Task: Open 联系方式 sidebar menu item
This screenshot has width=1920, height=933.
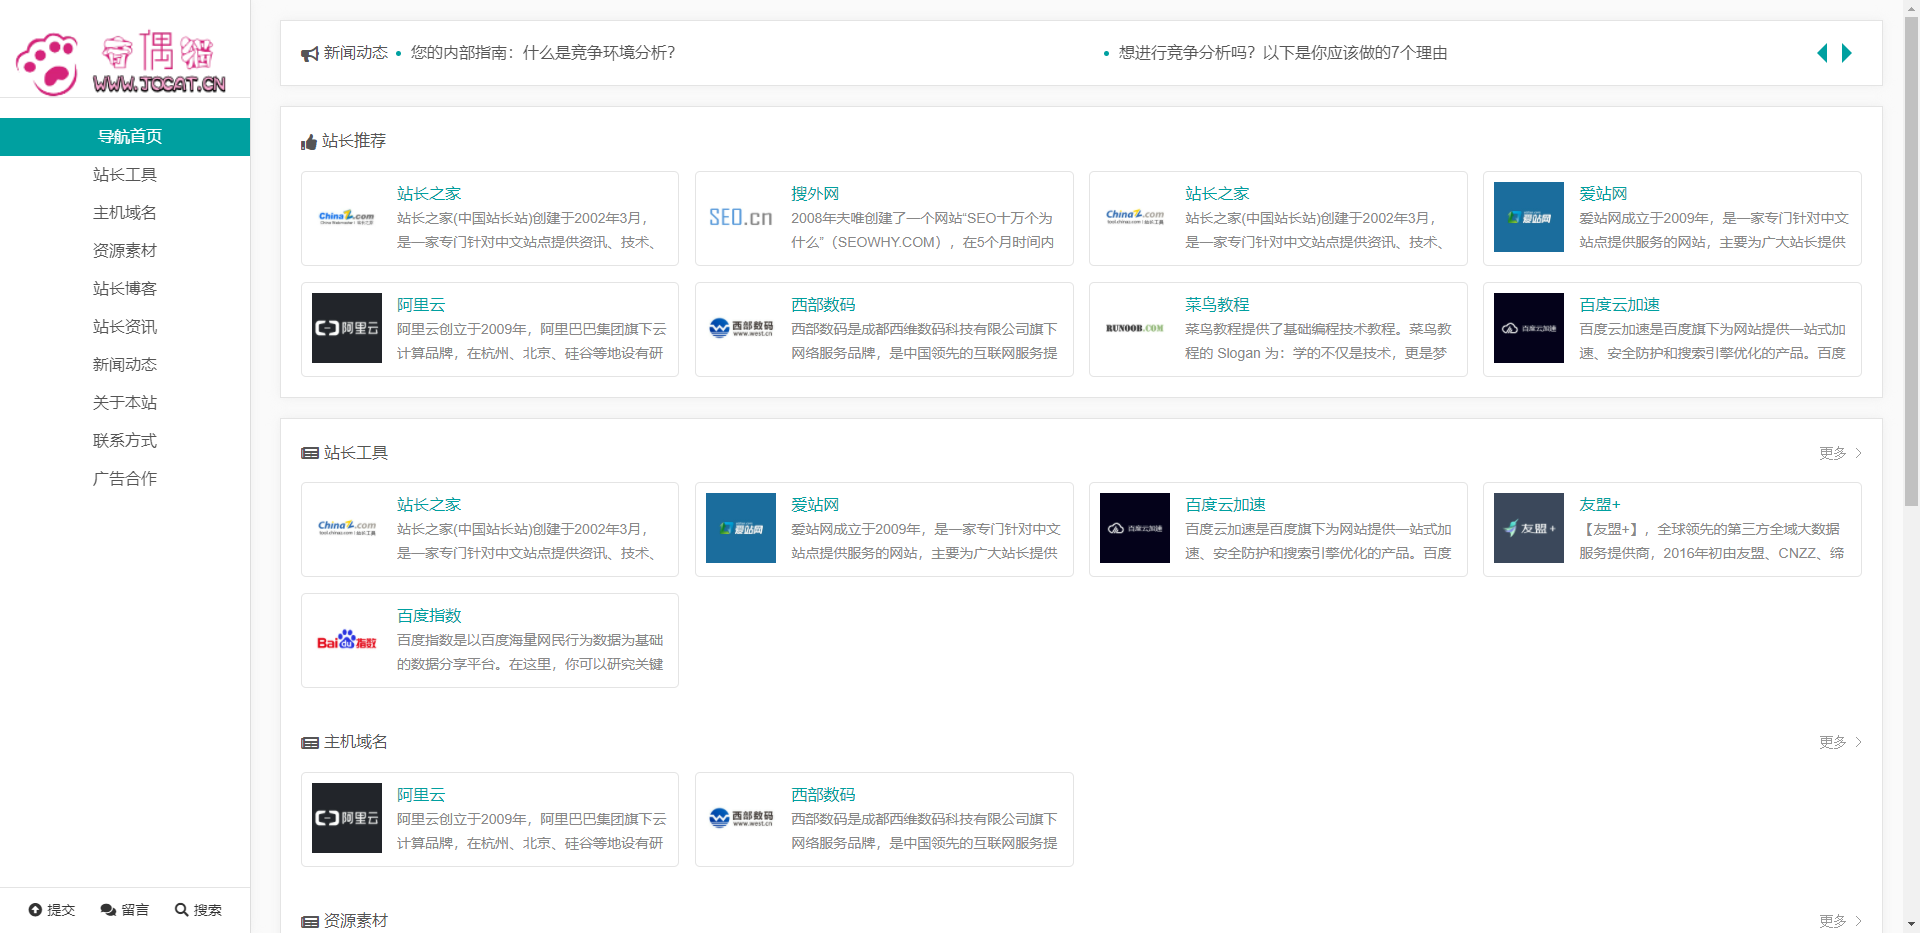Action: [125, 441]
